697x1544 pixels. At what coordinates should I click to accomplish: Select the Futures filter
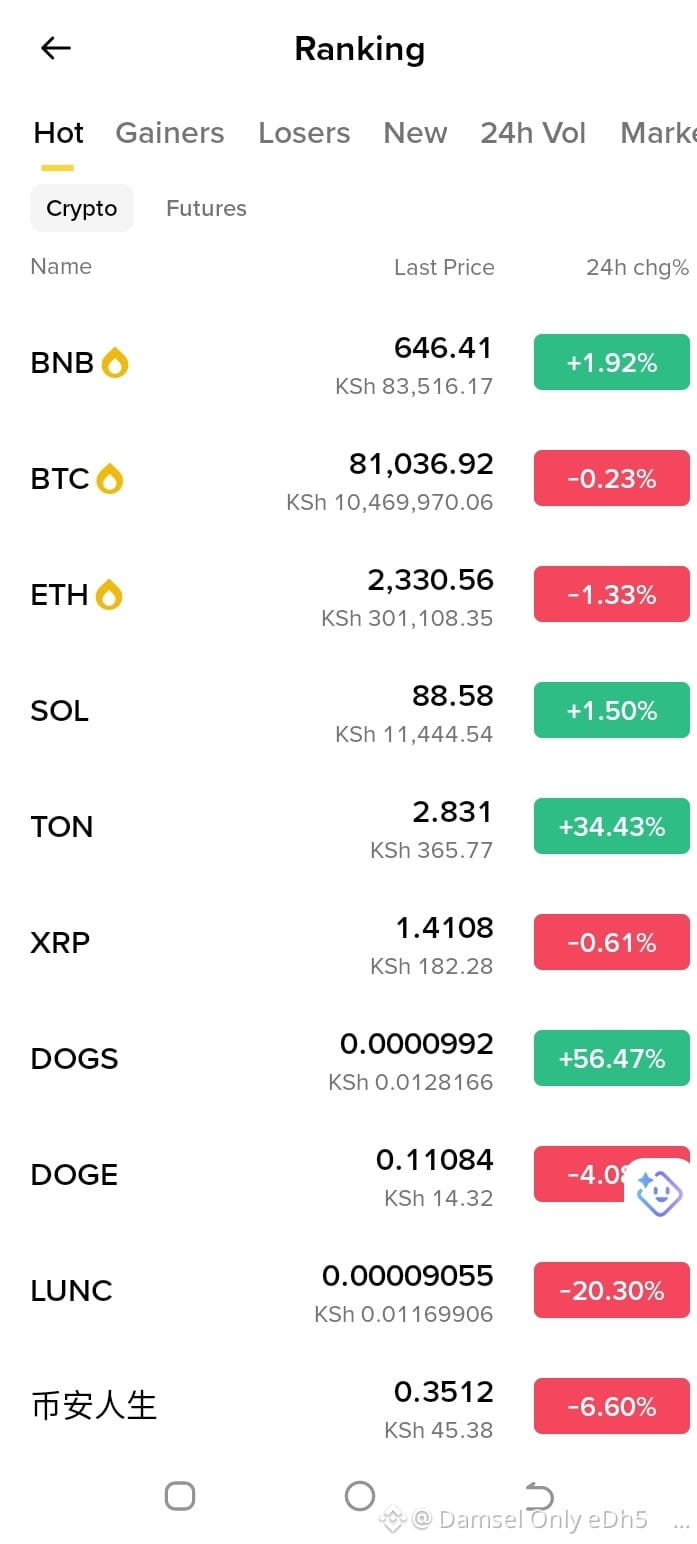(x=206, y=208)
